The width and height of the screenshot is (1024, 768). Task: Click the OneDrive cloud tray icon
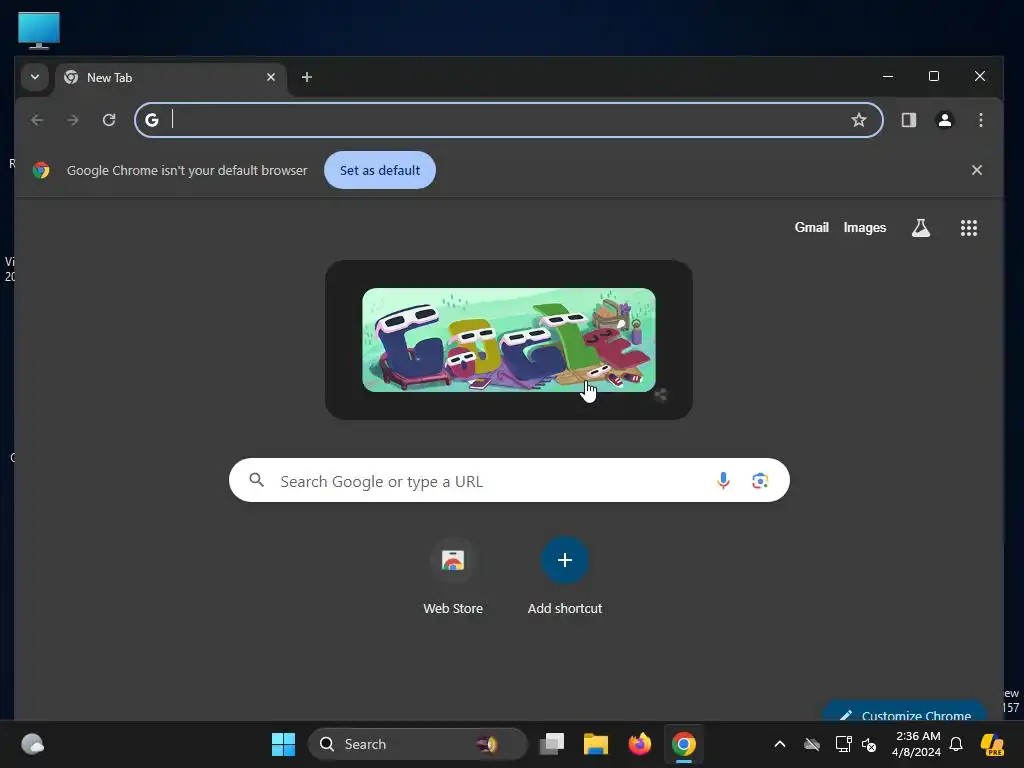pos(812,744)
